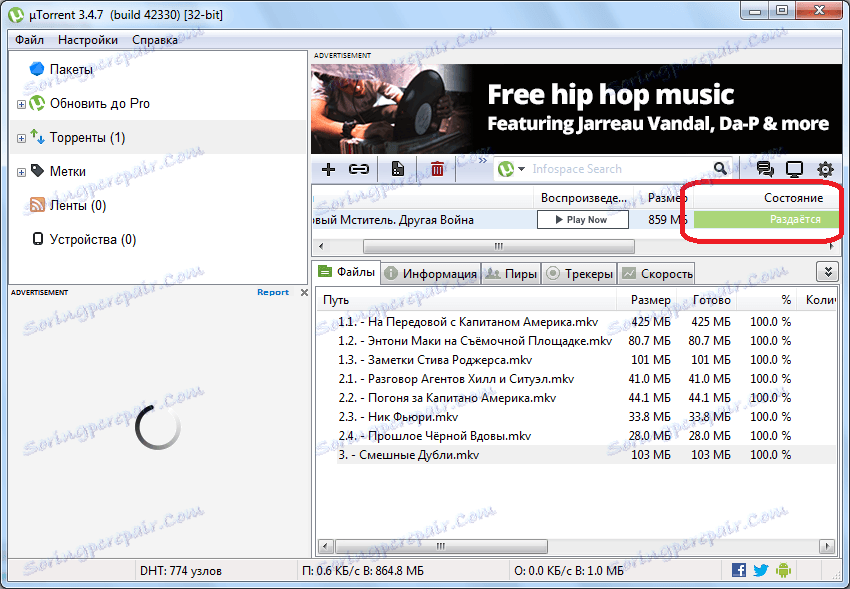This screenshot has width=850, height=589.
Task: Click the orange RSS feed icon
Action: point(37,205)
